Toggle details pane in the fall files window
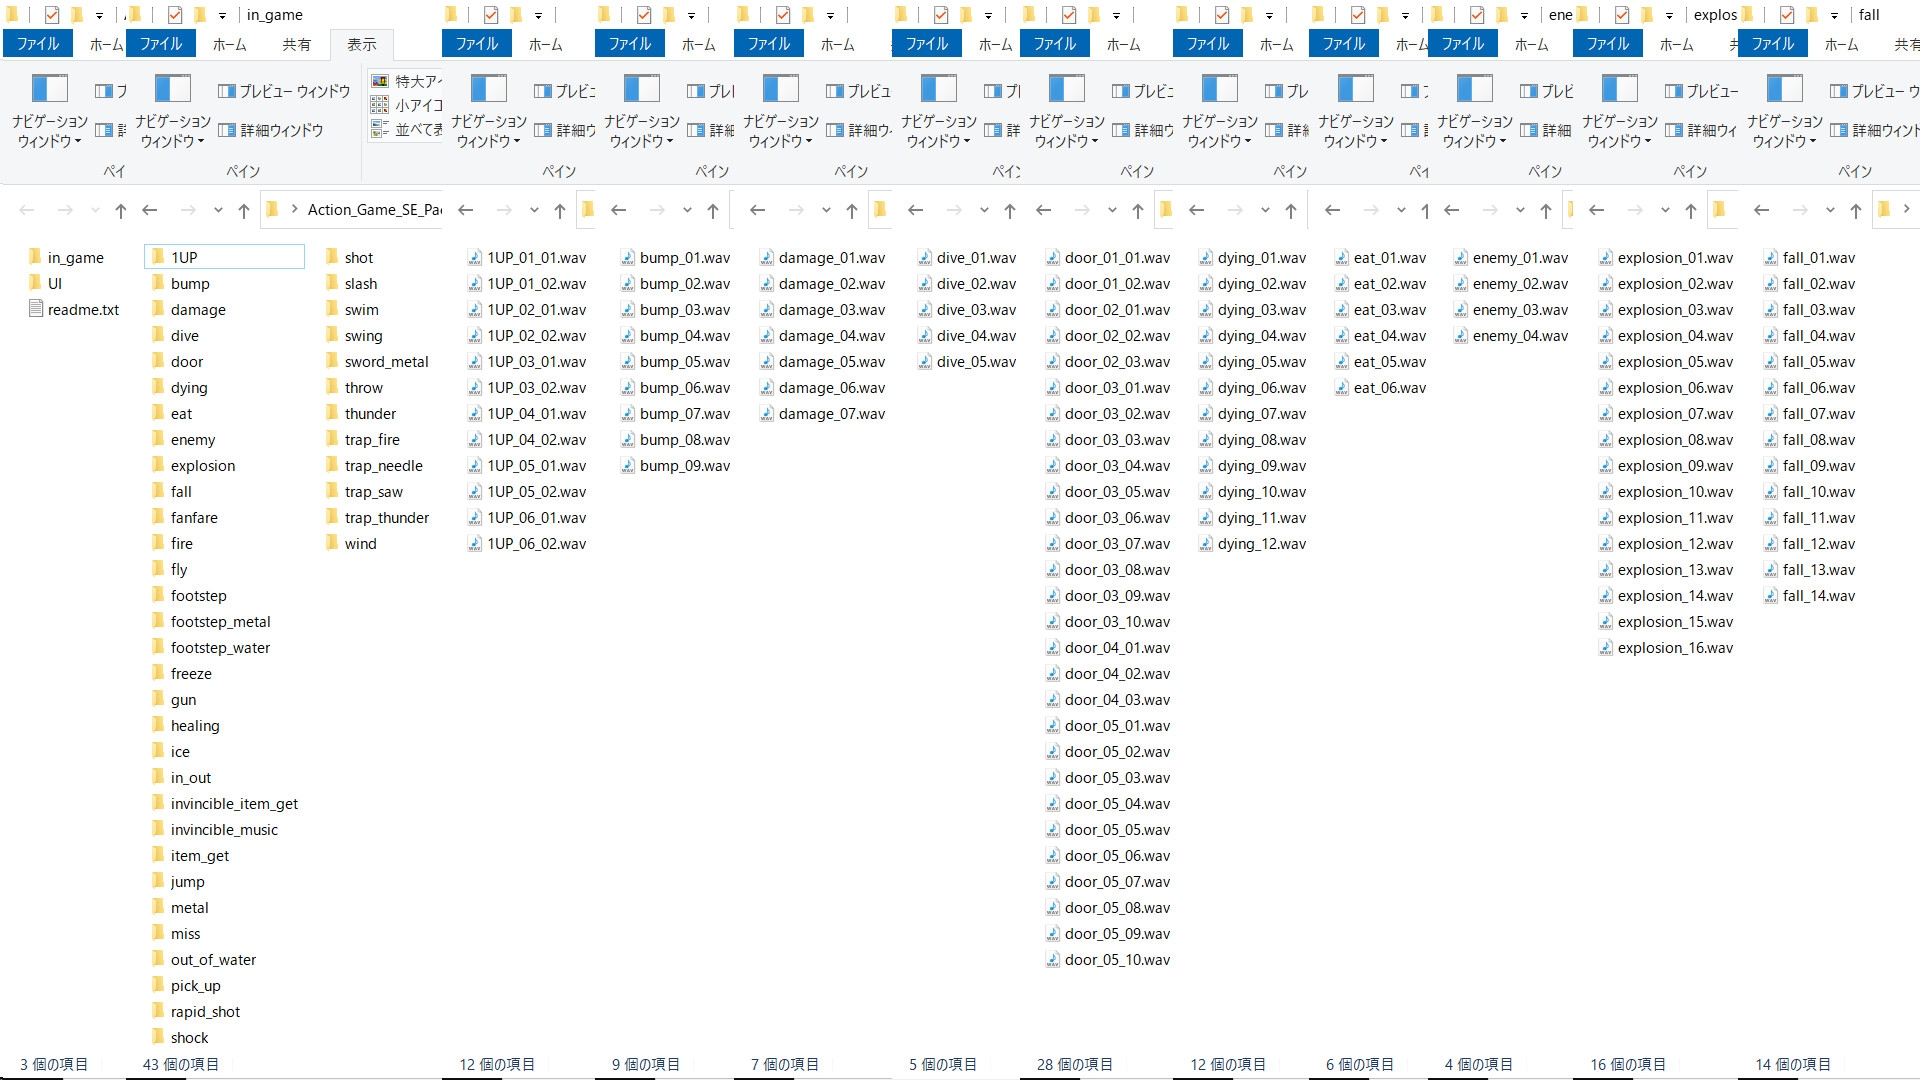The image size is (1920, 1080). (1874, 130)
